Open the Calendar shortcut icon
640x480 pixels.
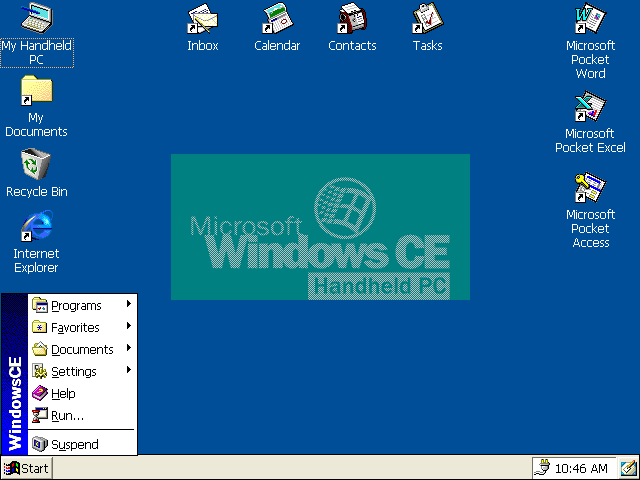pyautogui.click(x=278, y=19)
